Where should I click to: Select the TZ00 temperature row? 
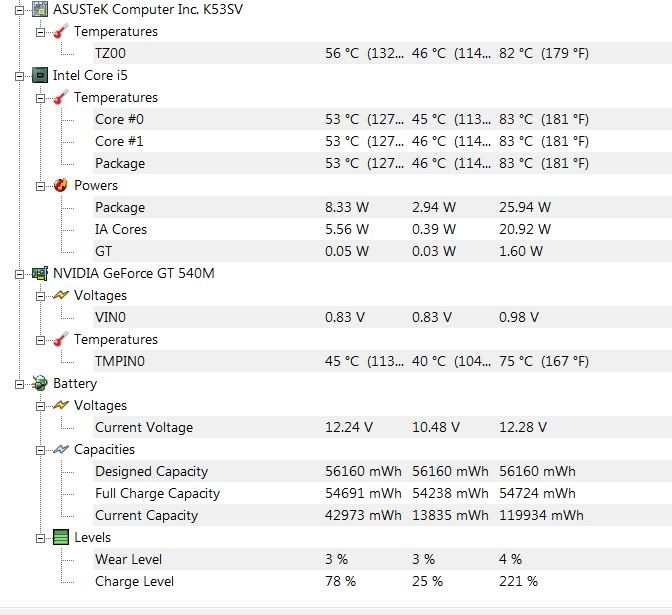pyautogui.click(x=382, y=53)
